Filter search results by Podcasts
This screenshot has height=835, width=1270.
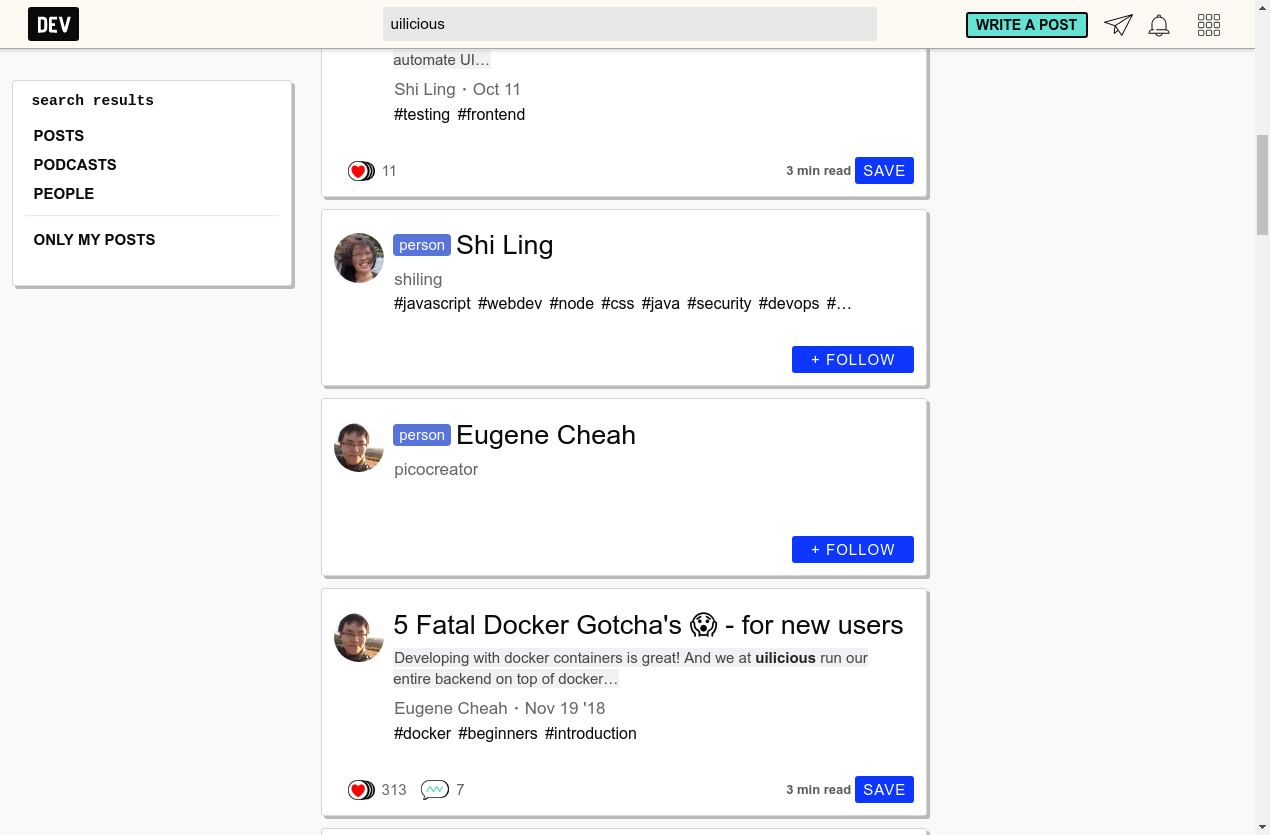(75, 165)
